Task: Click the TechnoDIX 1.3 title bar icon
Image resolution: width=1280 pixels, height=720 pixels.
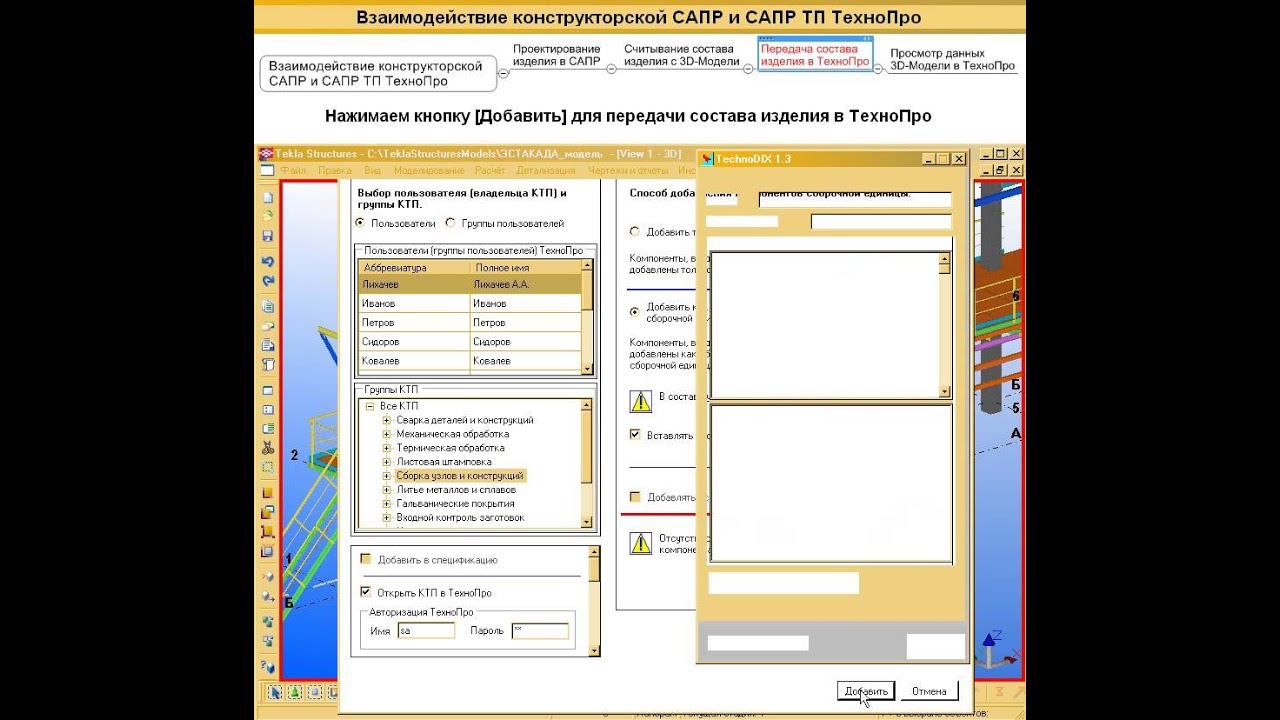Action: pos(707,159)
